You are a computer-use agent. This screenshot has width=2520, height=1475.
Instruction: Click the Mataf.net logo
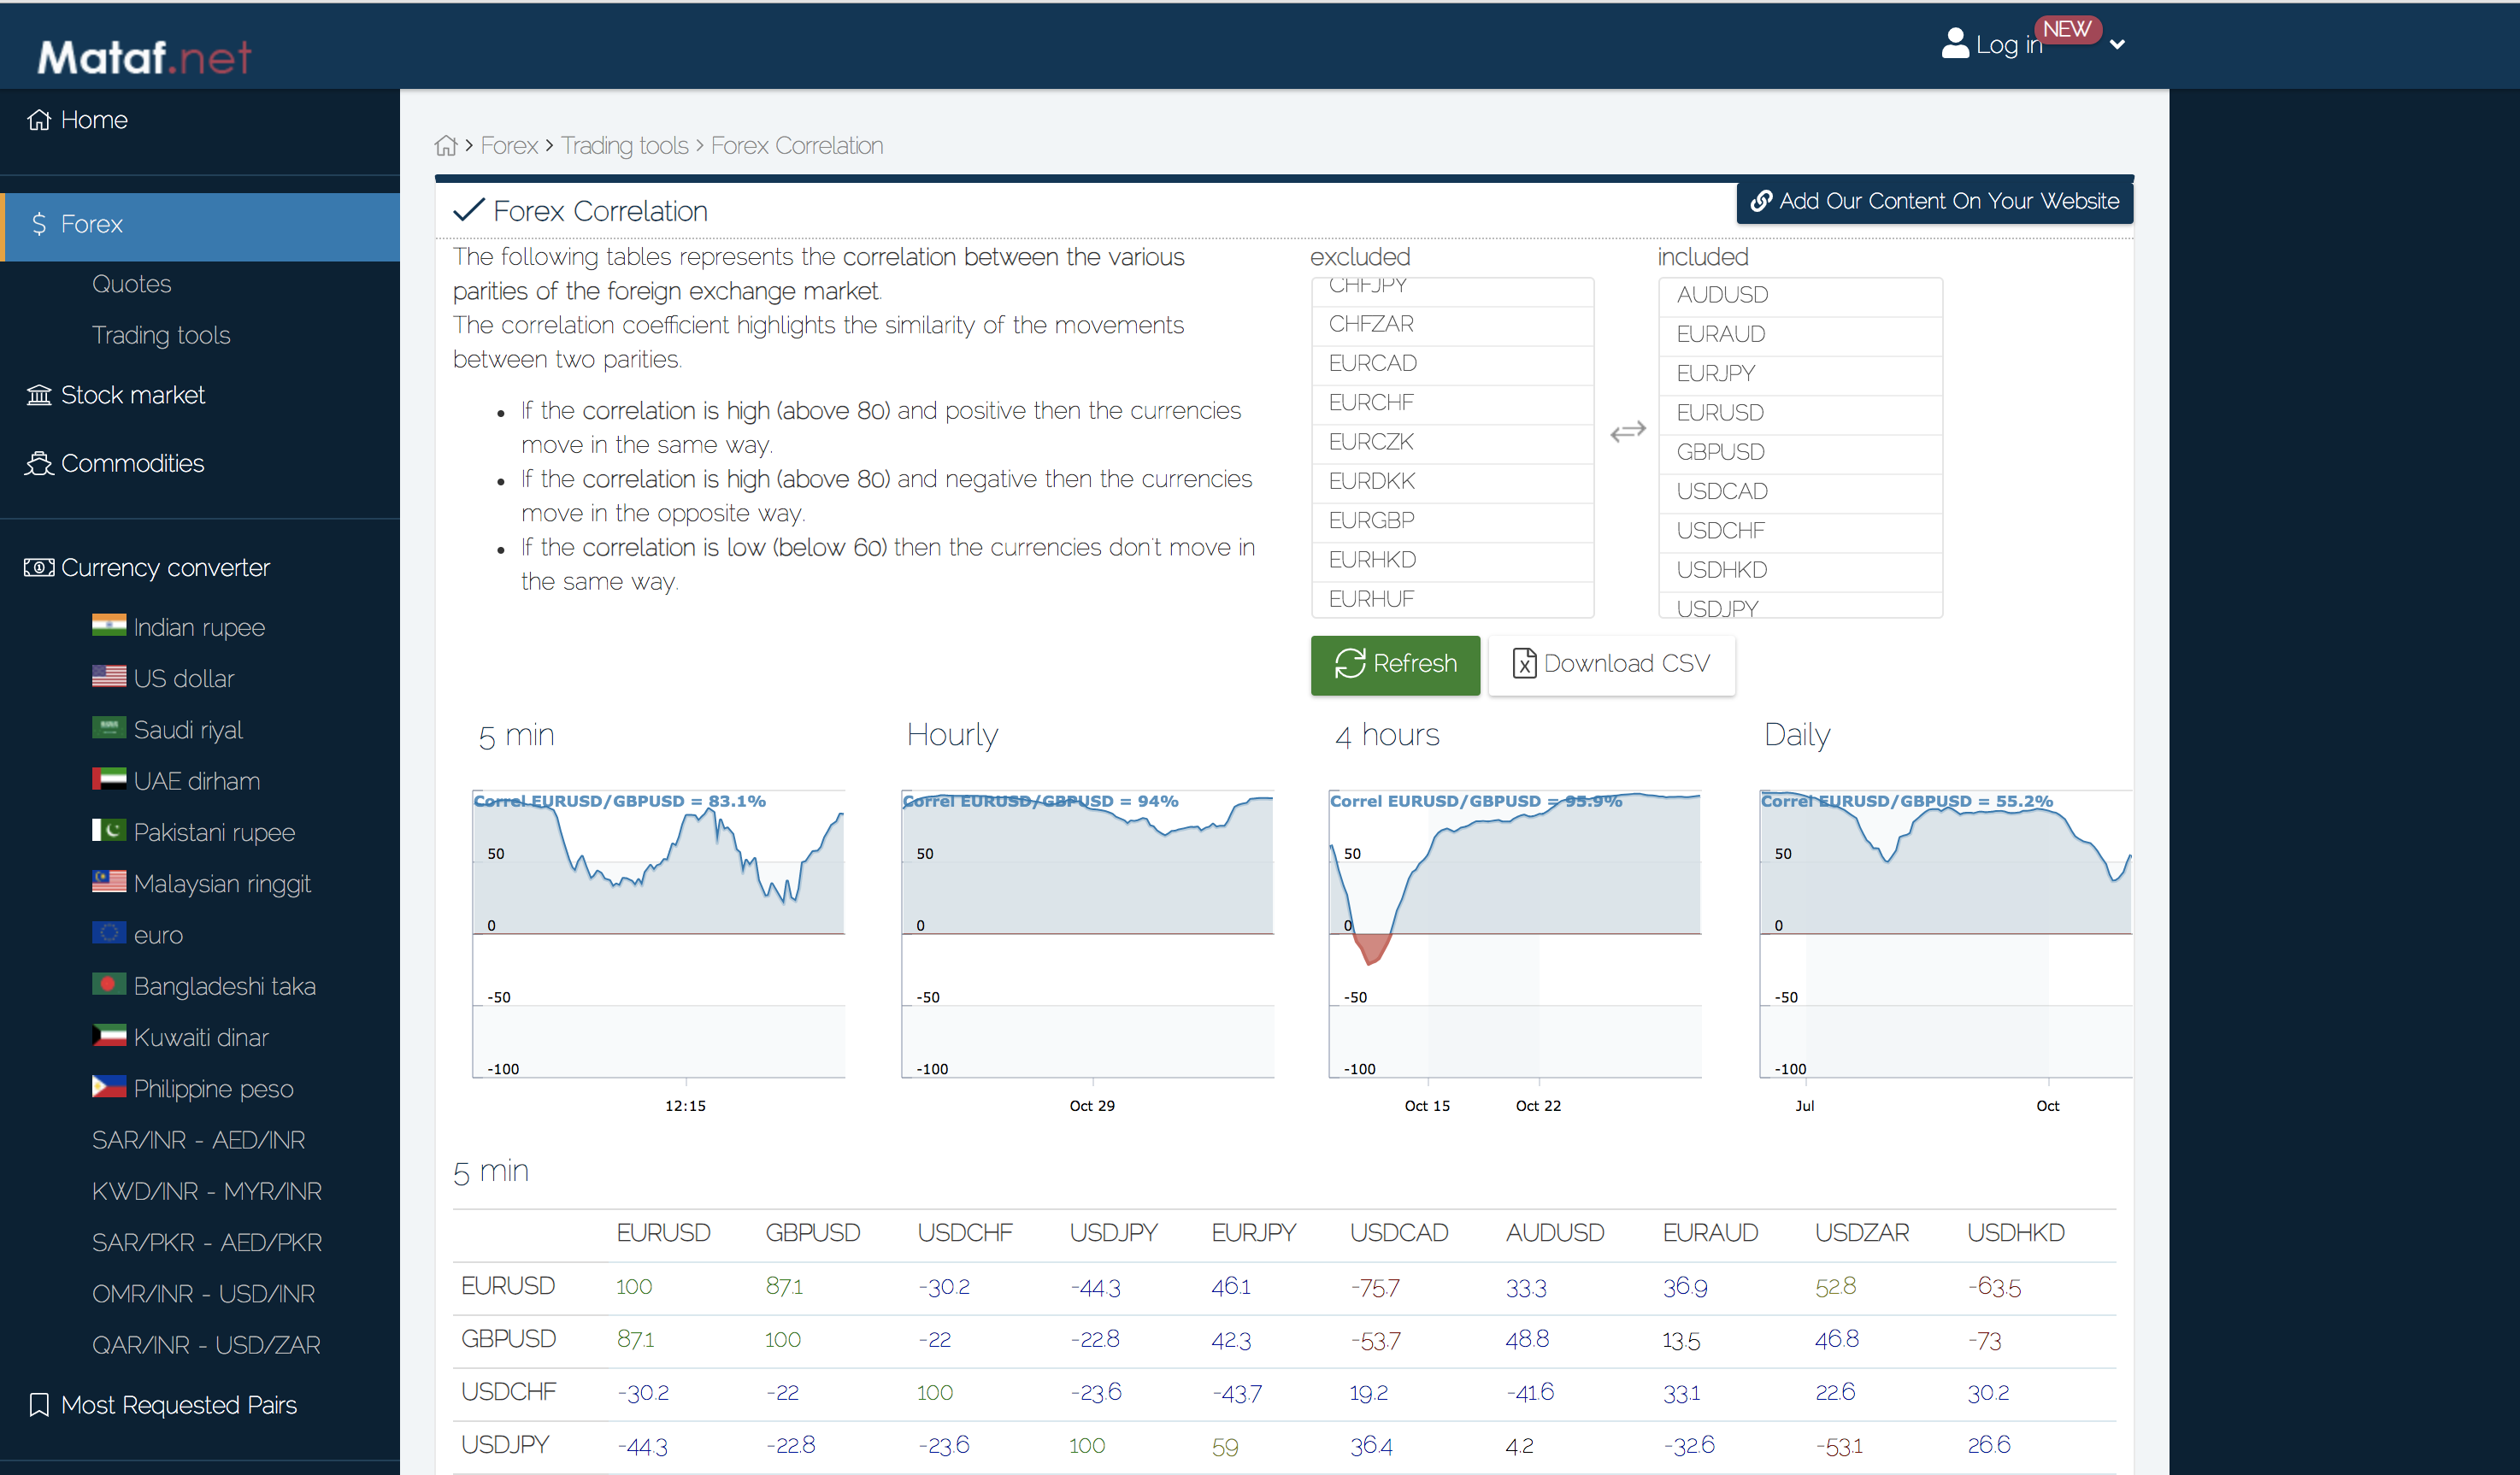tap(145, 56)
